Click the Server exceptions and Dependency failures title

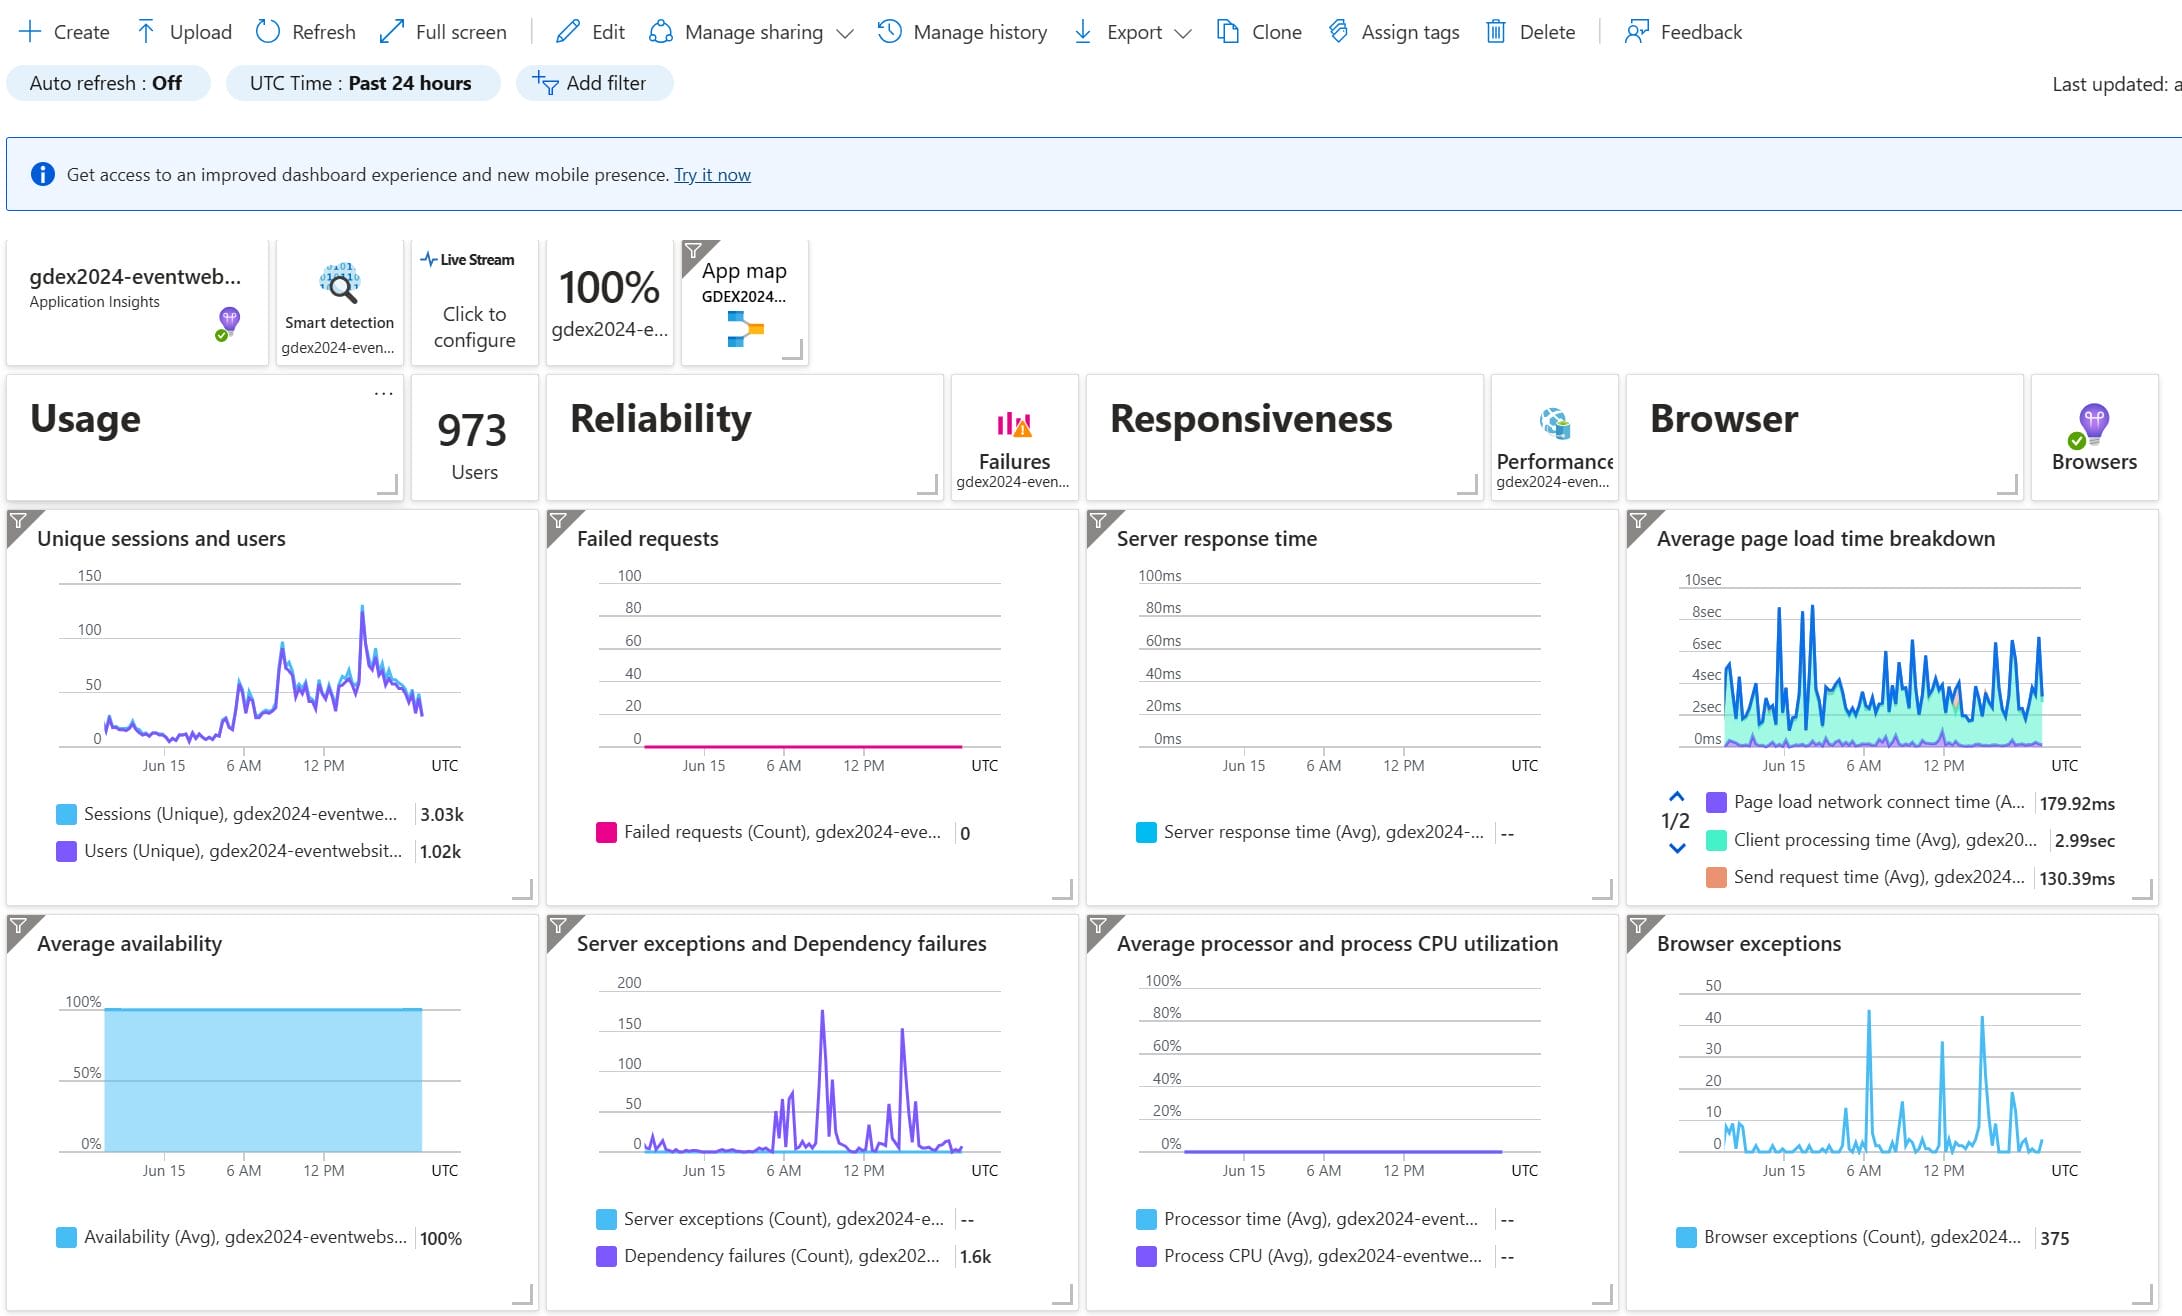pos(781,943)
